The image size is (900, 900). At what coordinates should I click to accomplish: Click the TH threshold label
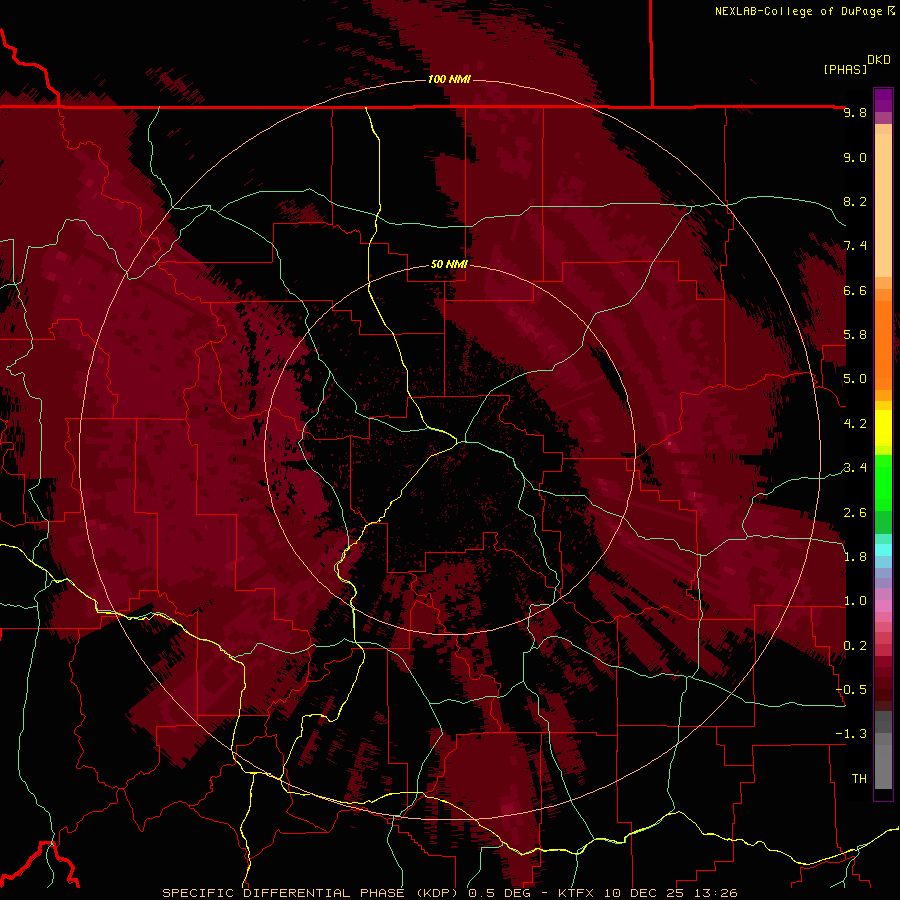(859, 779)
